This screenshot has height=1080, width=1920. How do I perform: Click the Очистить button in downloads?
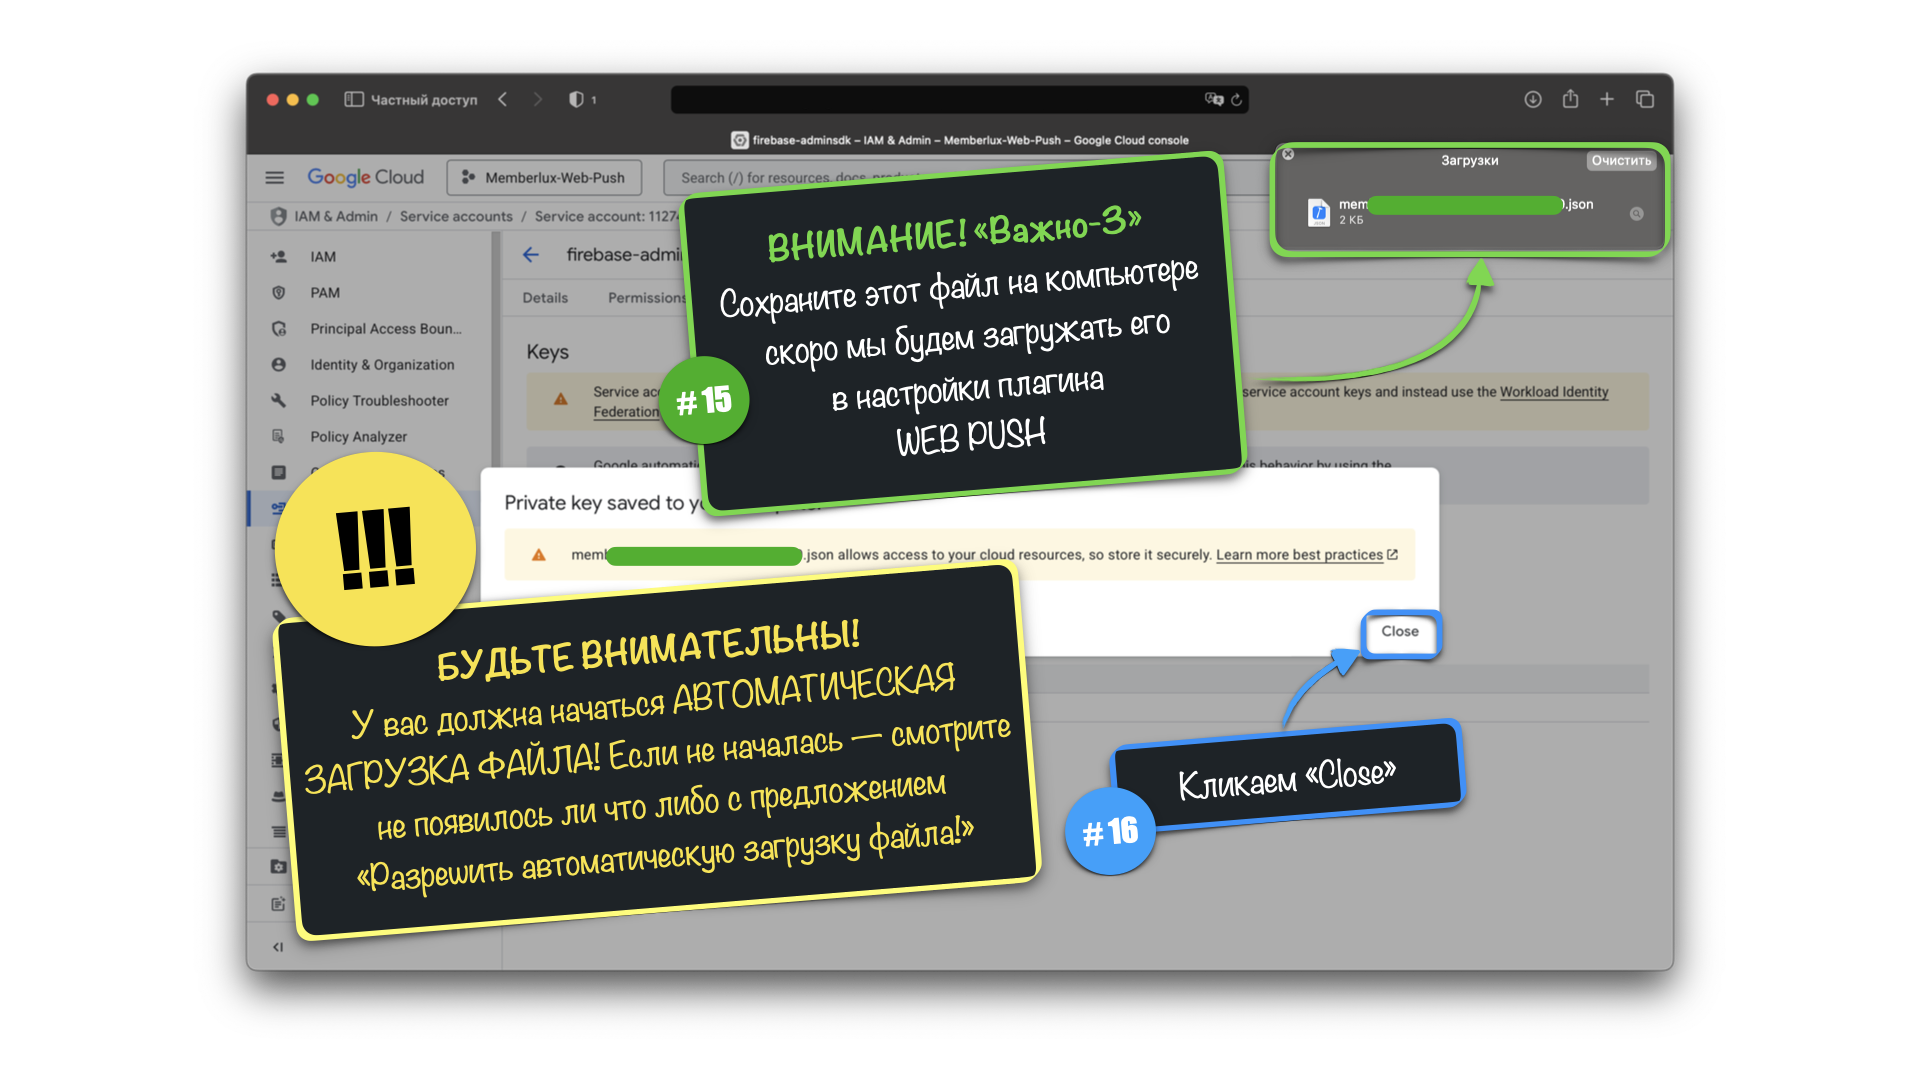(1620, 160)
